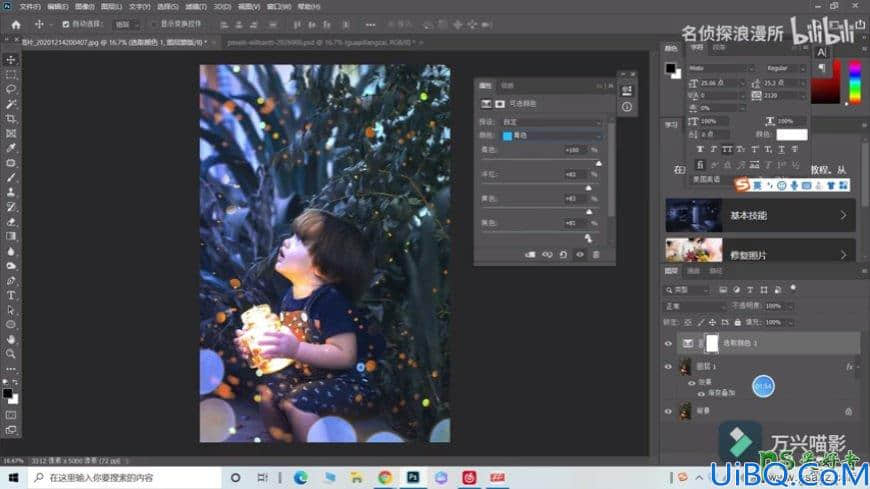Select the Pen tool
Screen dimensions: 870x489
tap(11, 281)
